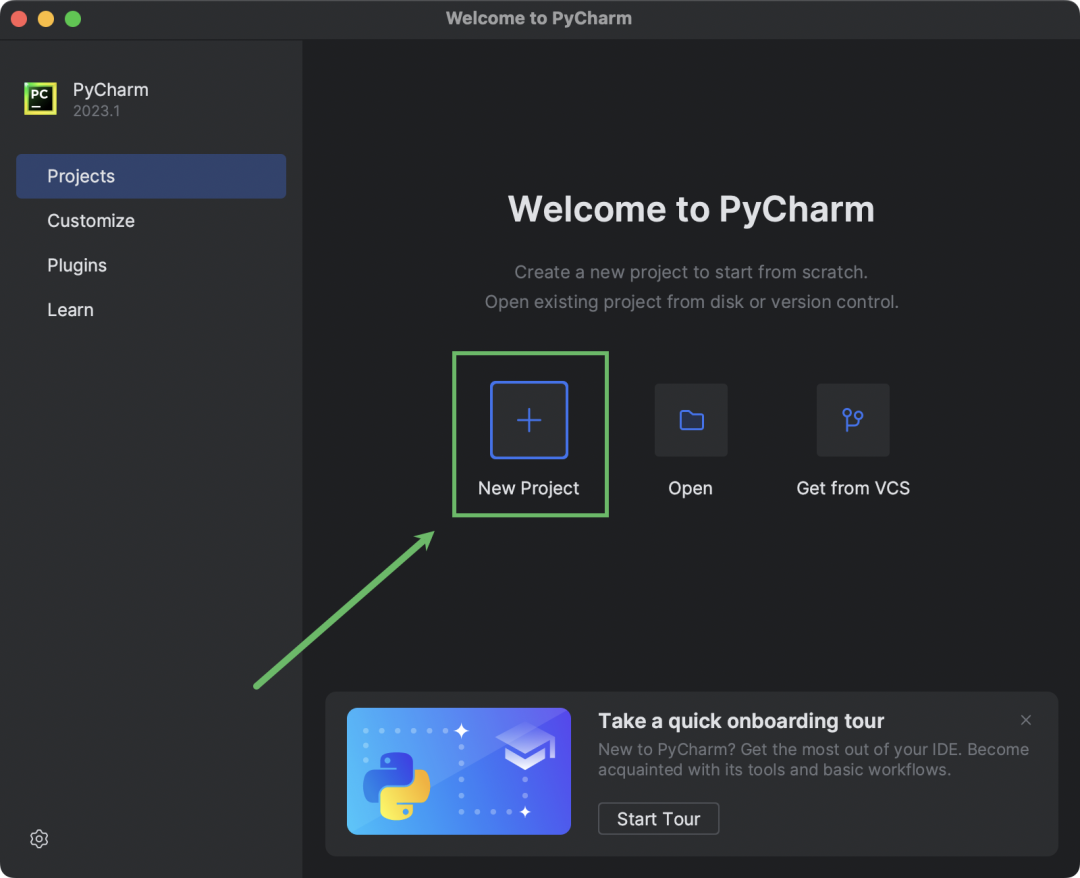This screenshot has width=1080, height=878.
Task: Click the New Project label
Action: 528,488
